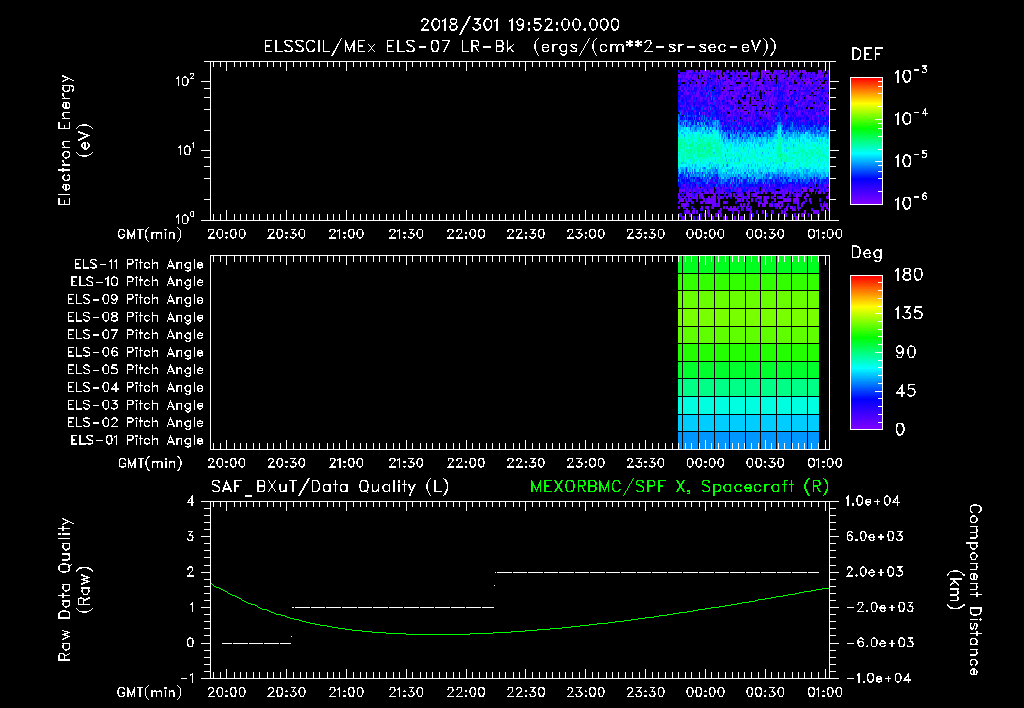Select the ELS-04 Pitch Angle row label

[135, 388]
